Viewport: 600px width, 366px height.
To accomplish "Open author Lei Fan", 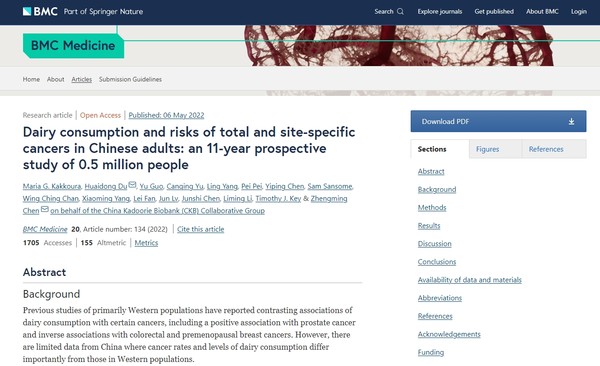I will coord(144,199).
